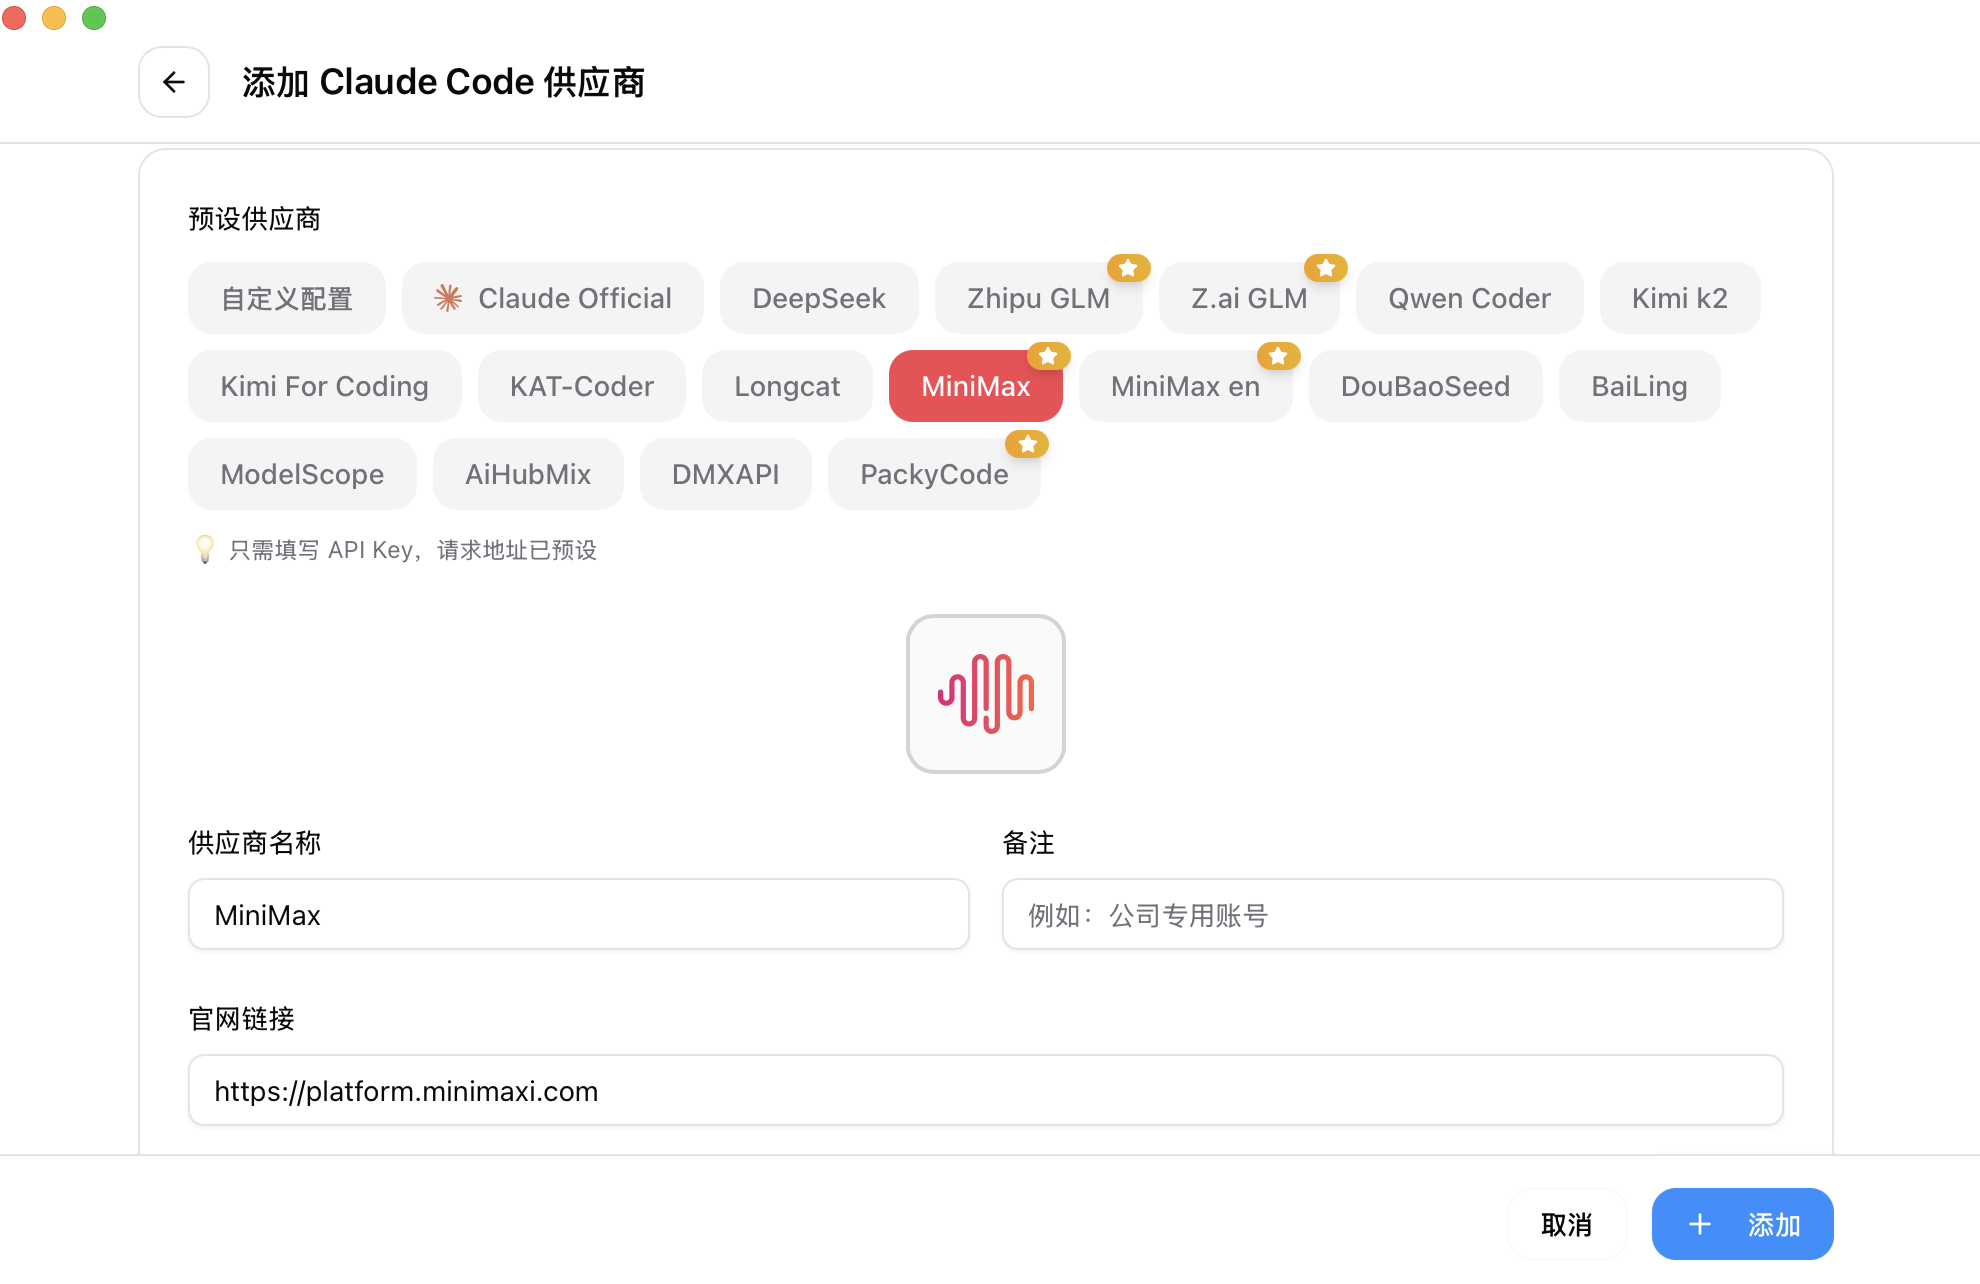This screenshot has height=1284, width=1980.
Task: Choose the BaiLing provider preset
Action: (1638, 386)
